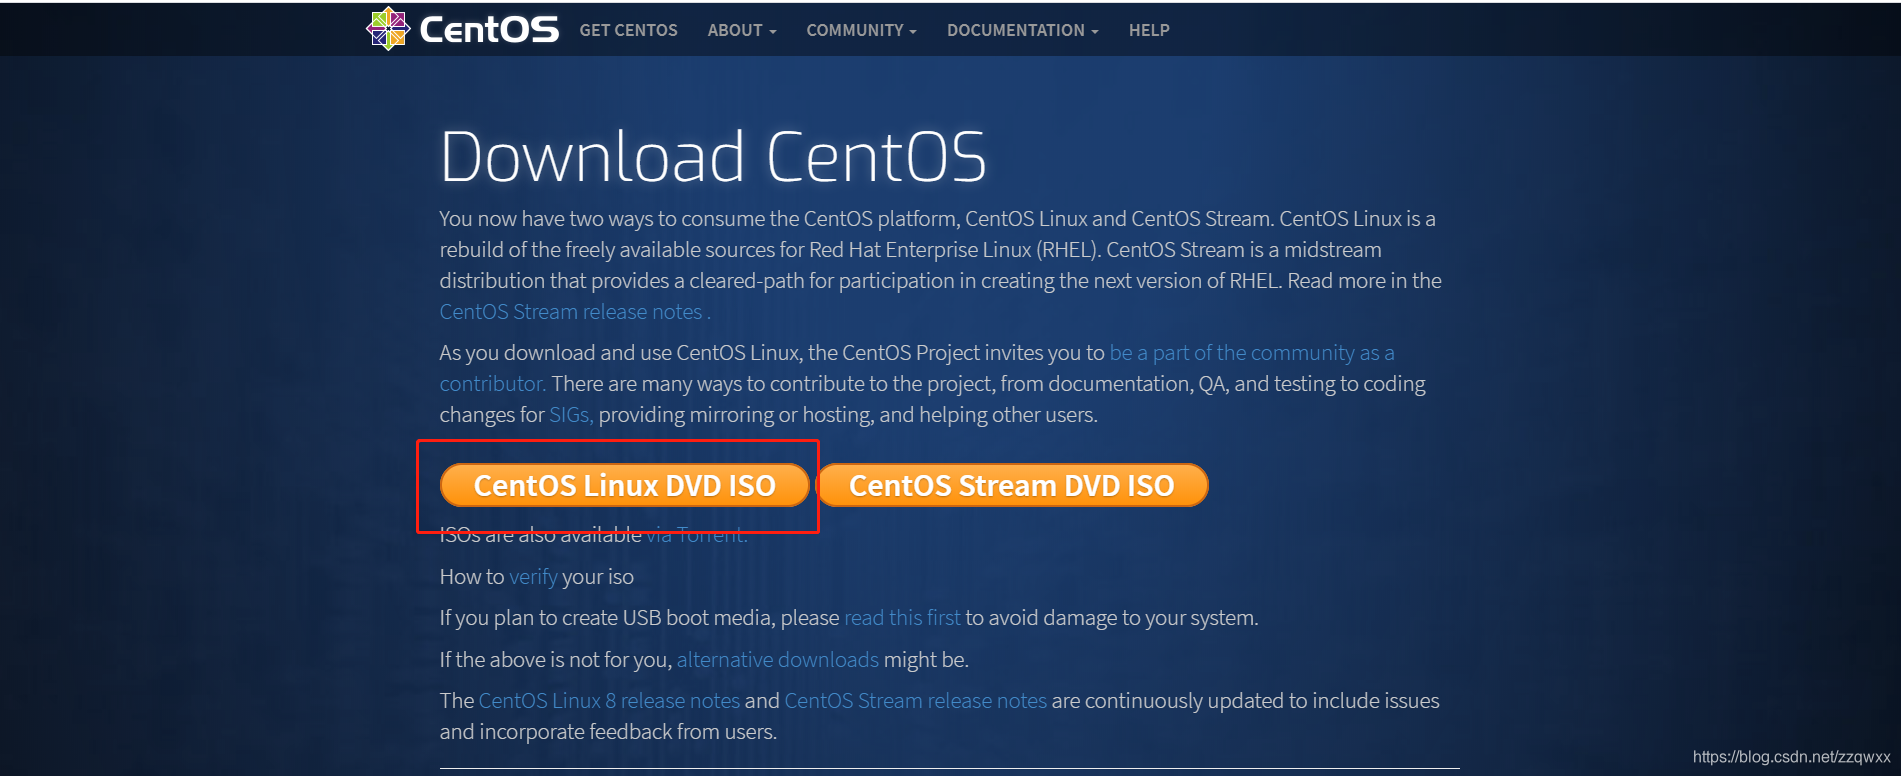Expand the COMMUNITY dropdown menu

pyautogui.click(x=861, y=30)
